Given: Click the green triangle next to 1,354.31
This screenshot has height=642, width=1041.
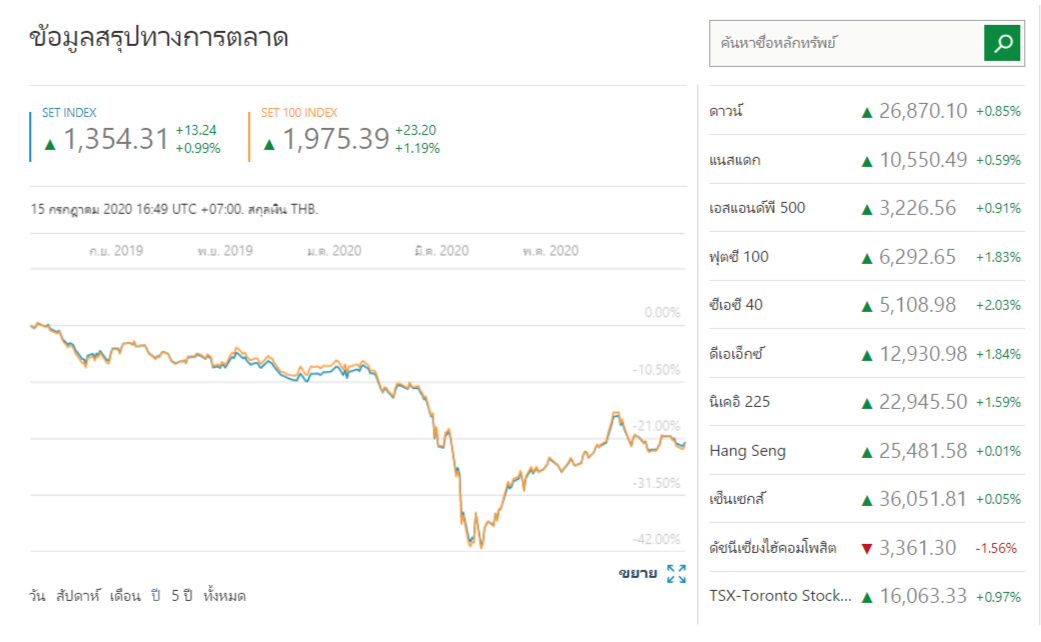Looking at the screenshot, I should (x=50, y=144).
